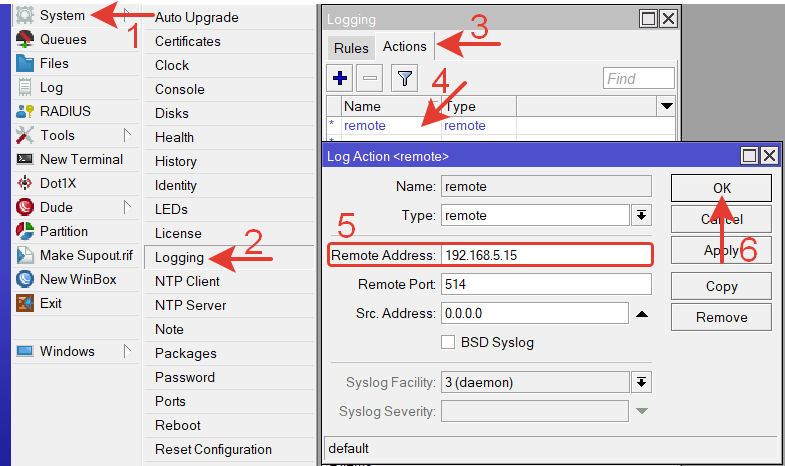Image resolution: width=785 pixels, height=466 pixels.
Task: Open Logging in the System submenu
Action: click(x=229, y=257)
